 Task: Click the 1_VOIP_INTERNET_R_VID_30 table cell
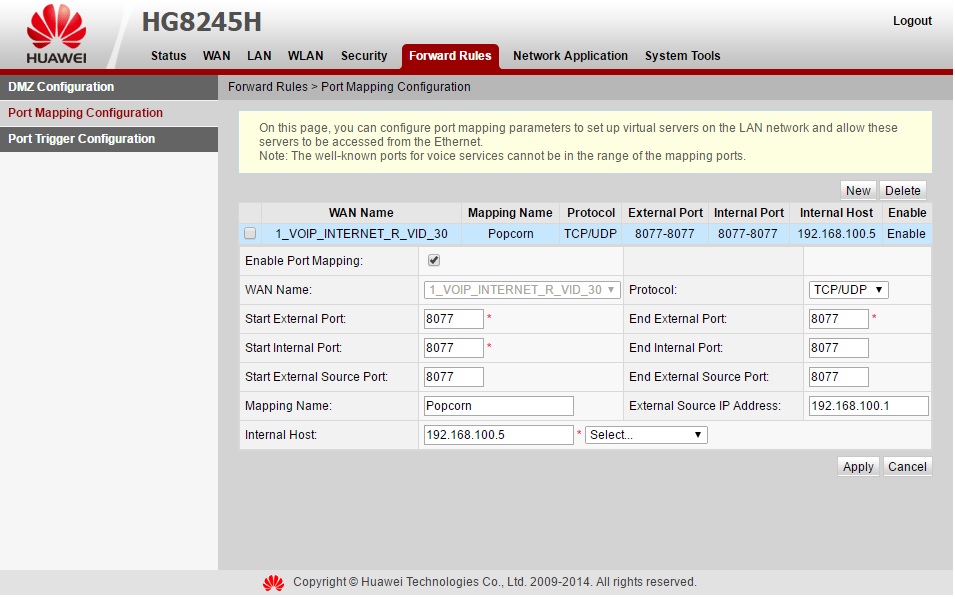click(361, 234)
